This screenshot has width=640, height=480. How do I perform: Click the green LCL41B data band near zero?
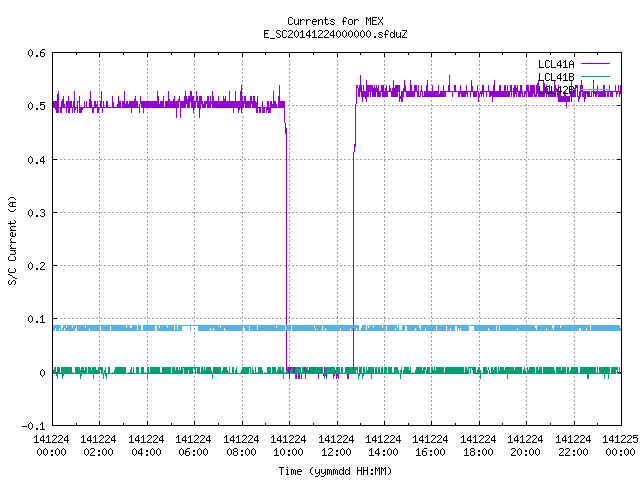tap(337, 371)
